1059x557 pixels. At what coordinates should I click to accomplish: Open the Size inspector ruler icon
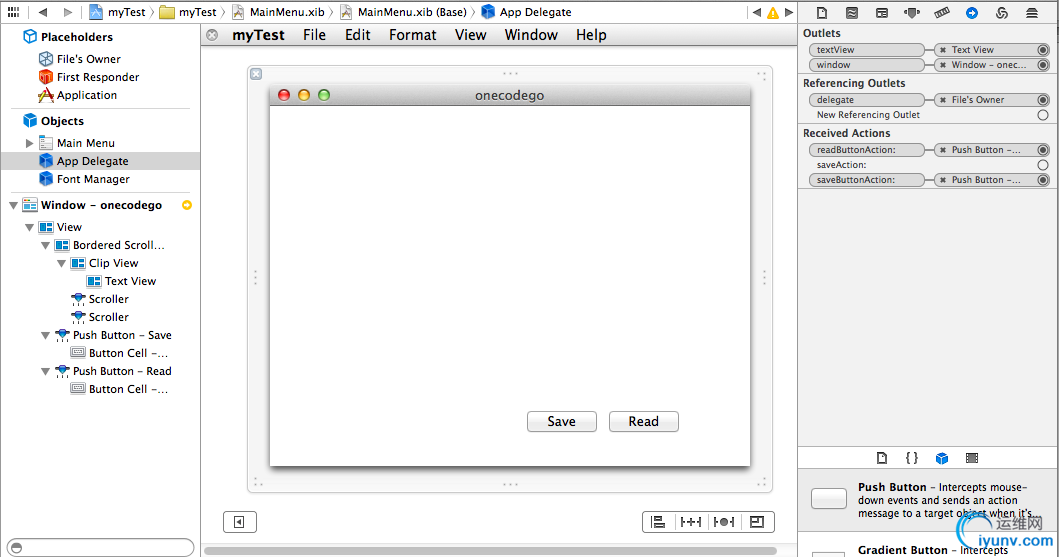[x=942, y=13]
